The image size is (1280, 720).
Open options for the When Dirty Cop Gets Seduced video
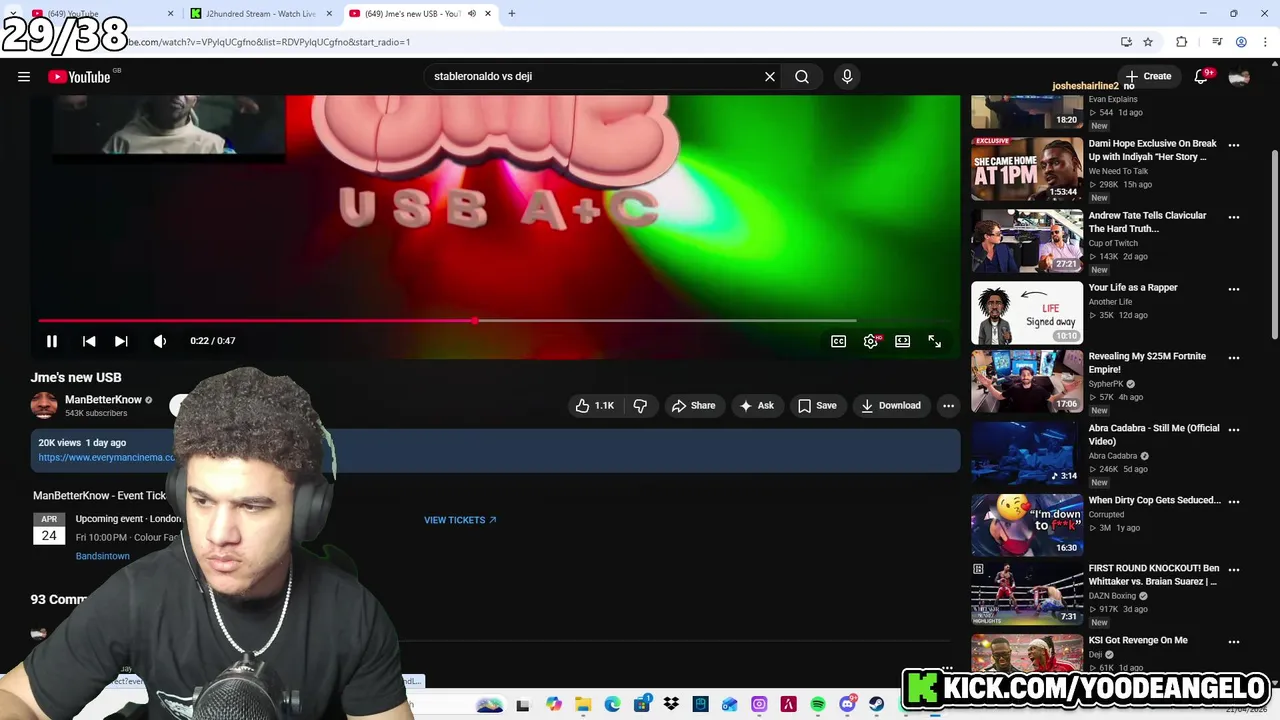click(x=1234, y=502)
